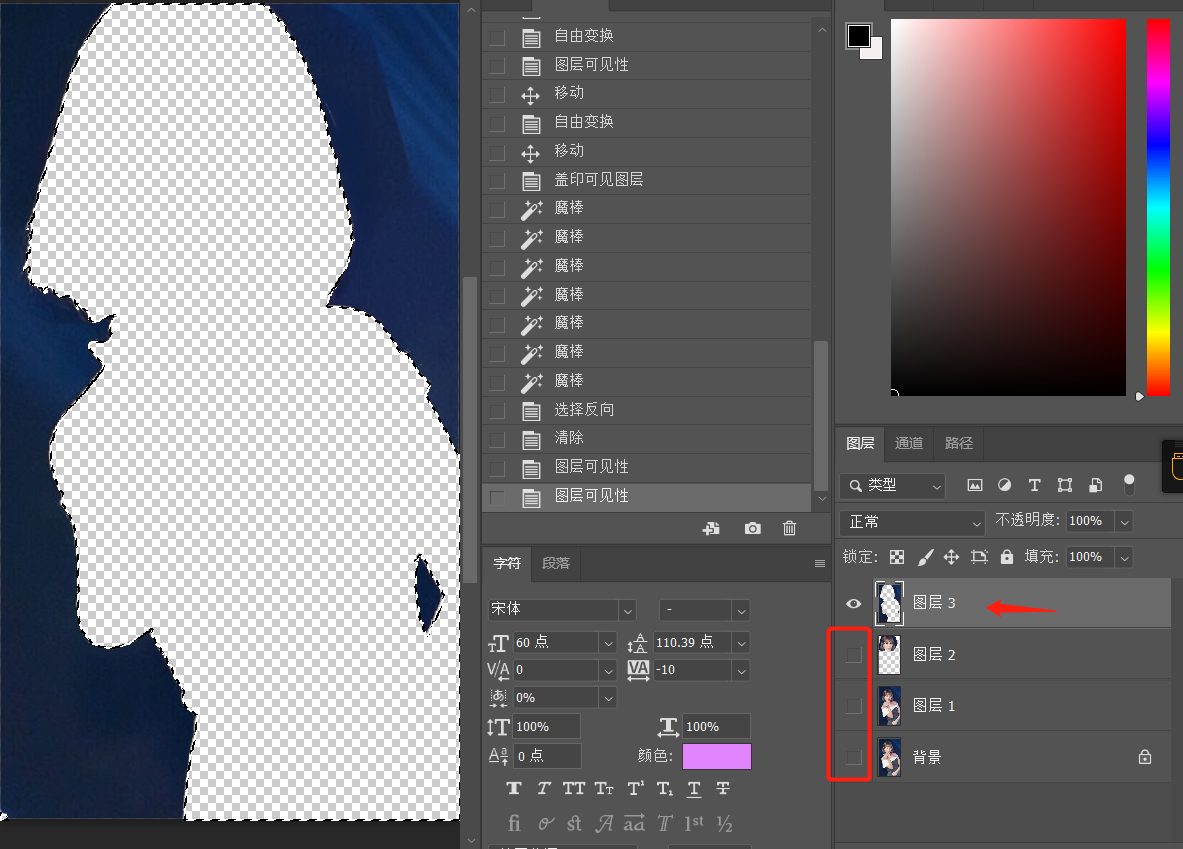
Task: Lock all padlock icon beside 填充
Action: (1006, 557)
